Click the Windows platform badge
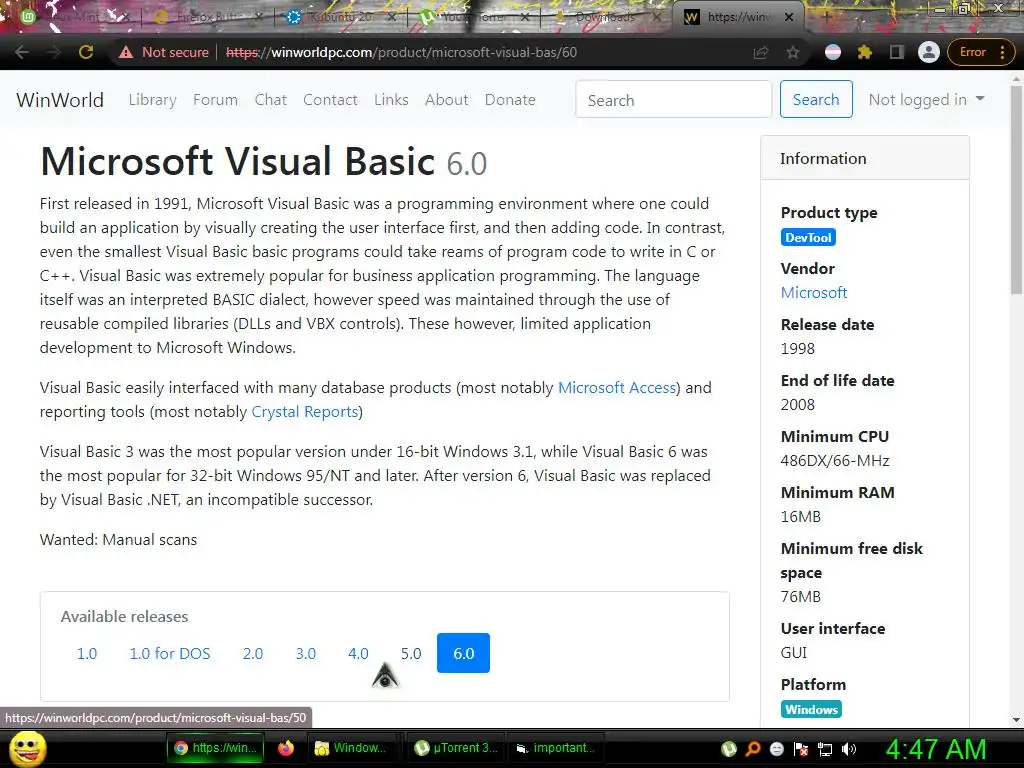This screenshot has width=1024, height=768. tap(811, 709)
